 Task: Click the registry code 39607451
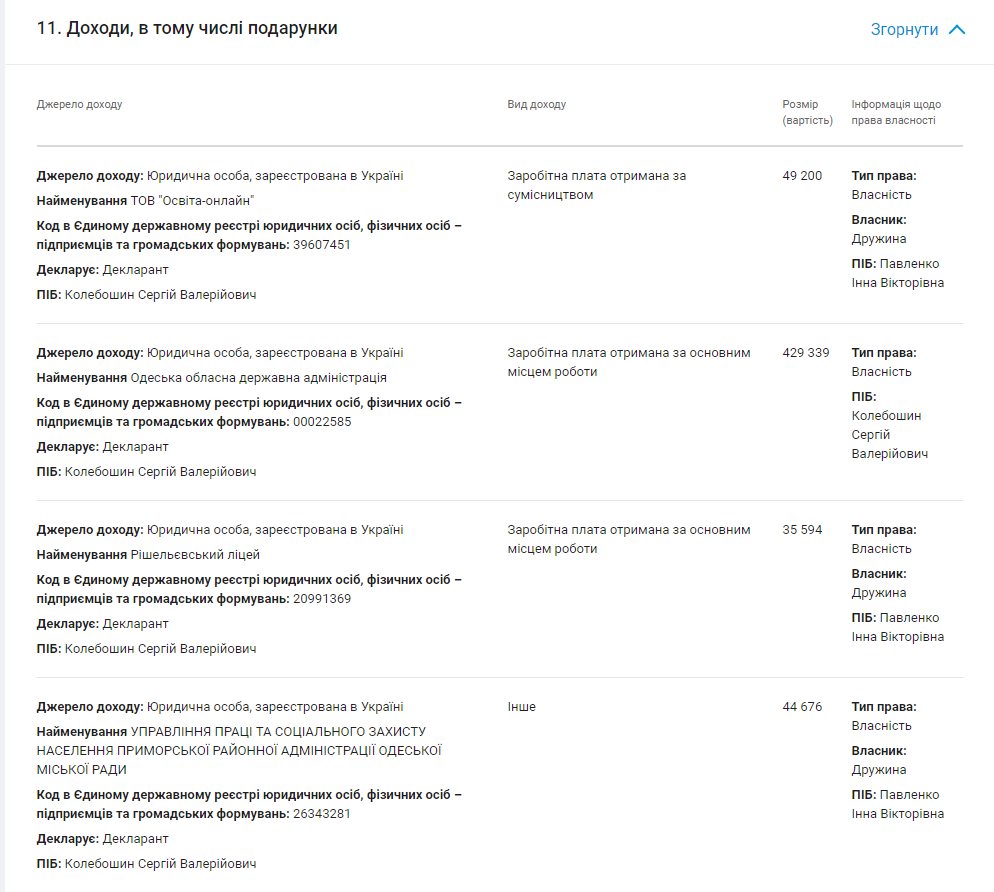322,245
